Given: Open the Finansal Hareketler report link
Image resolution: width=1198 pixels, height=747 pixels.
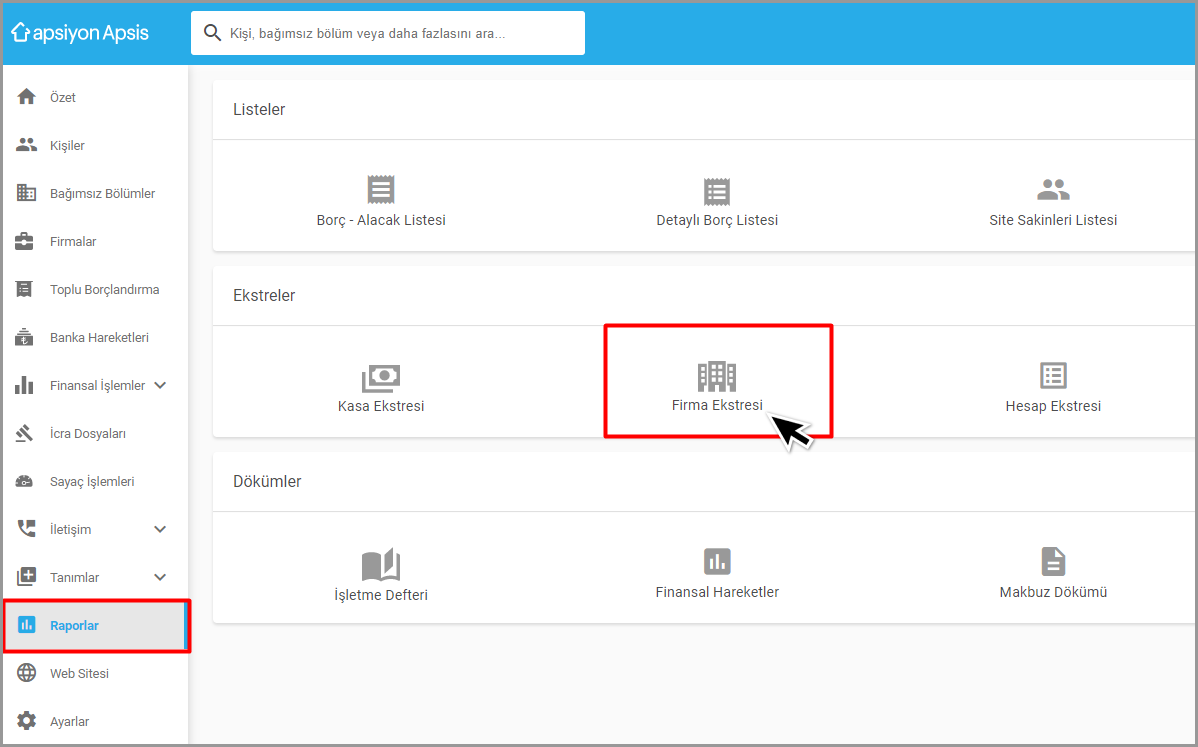Looking at the screenshot, I should click(717, 592).
